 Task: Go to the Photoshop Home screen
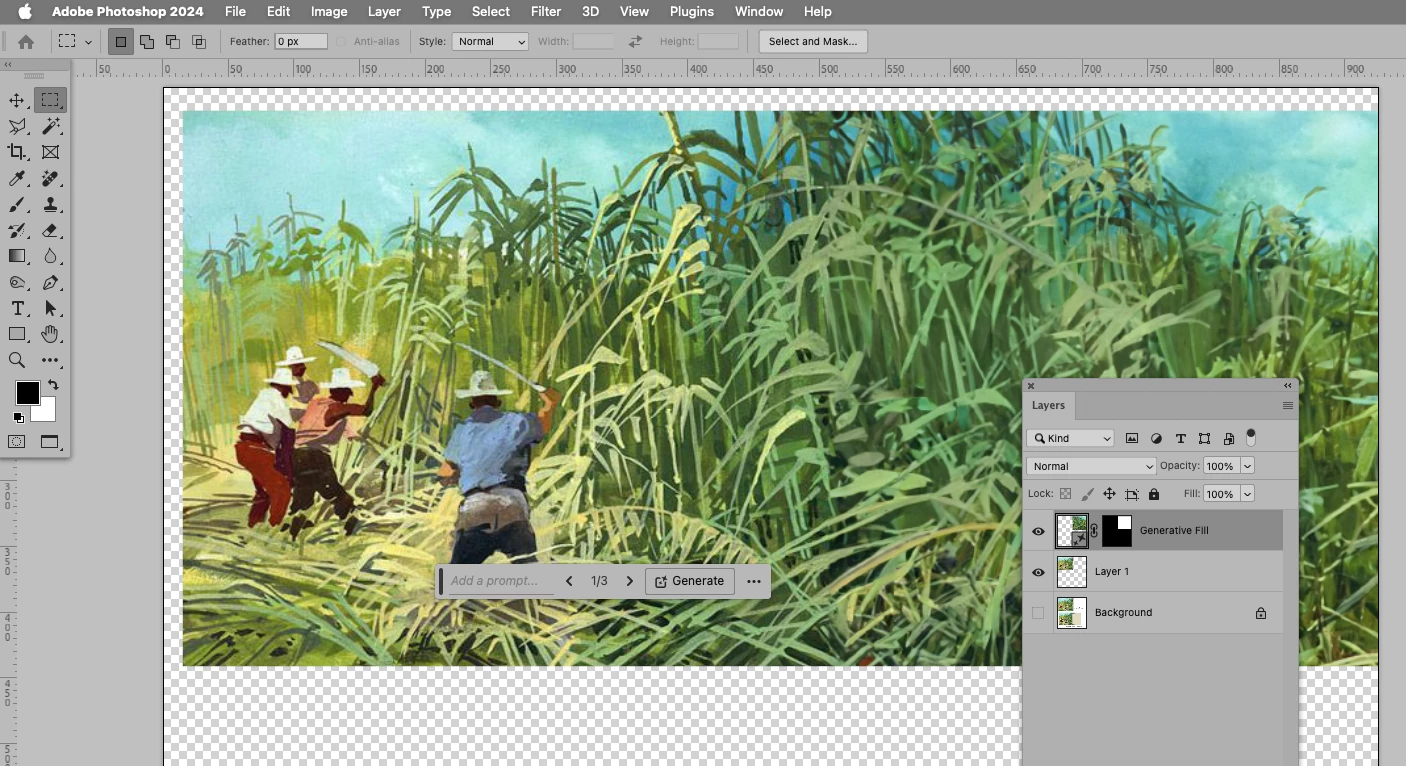(26, 41)
